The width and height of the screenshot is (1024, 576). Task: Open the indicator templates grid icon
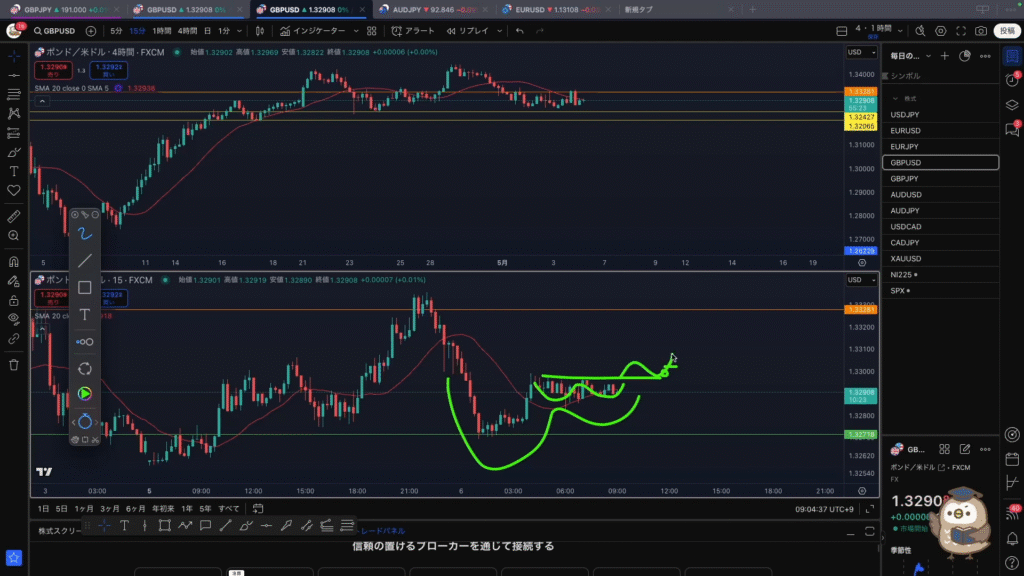click(x=372, y=31)
